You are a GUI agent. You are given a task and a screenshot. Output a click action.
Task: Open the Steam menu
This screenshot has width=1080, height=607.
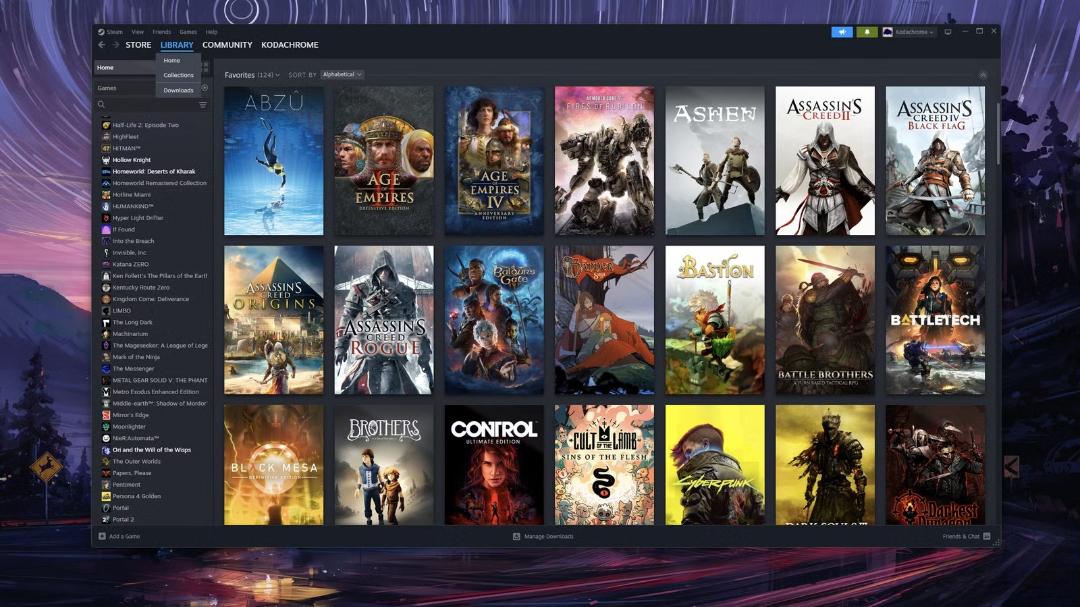108,31
